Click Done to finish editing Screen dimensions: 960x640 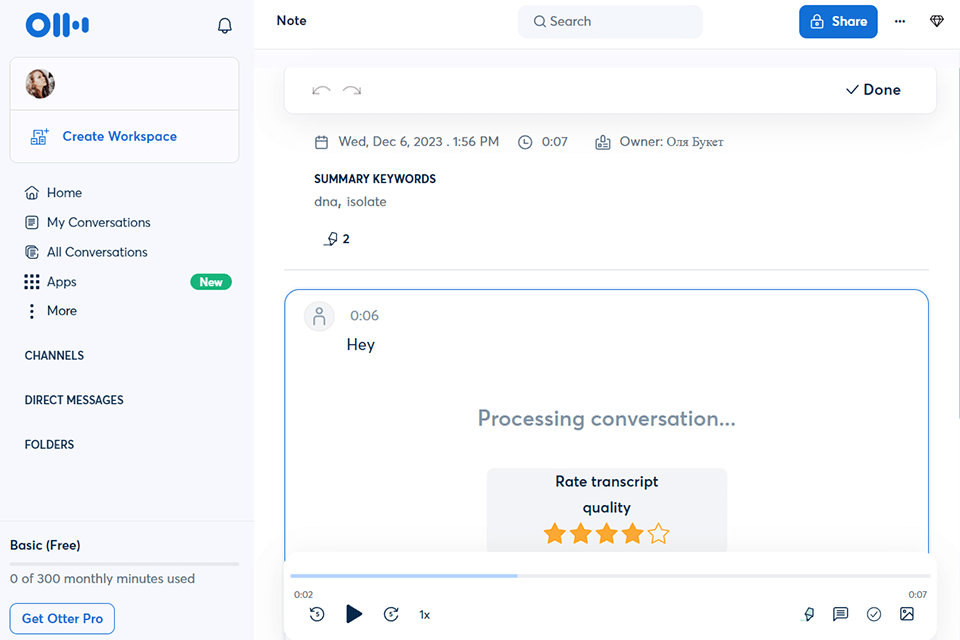pyautogui.click(x=873, y=90)
